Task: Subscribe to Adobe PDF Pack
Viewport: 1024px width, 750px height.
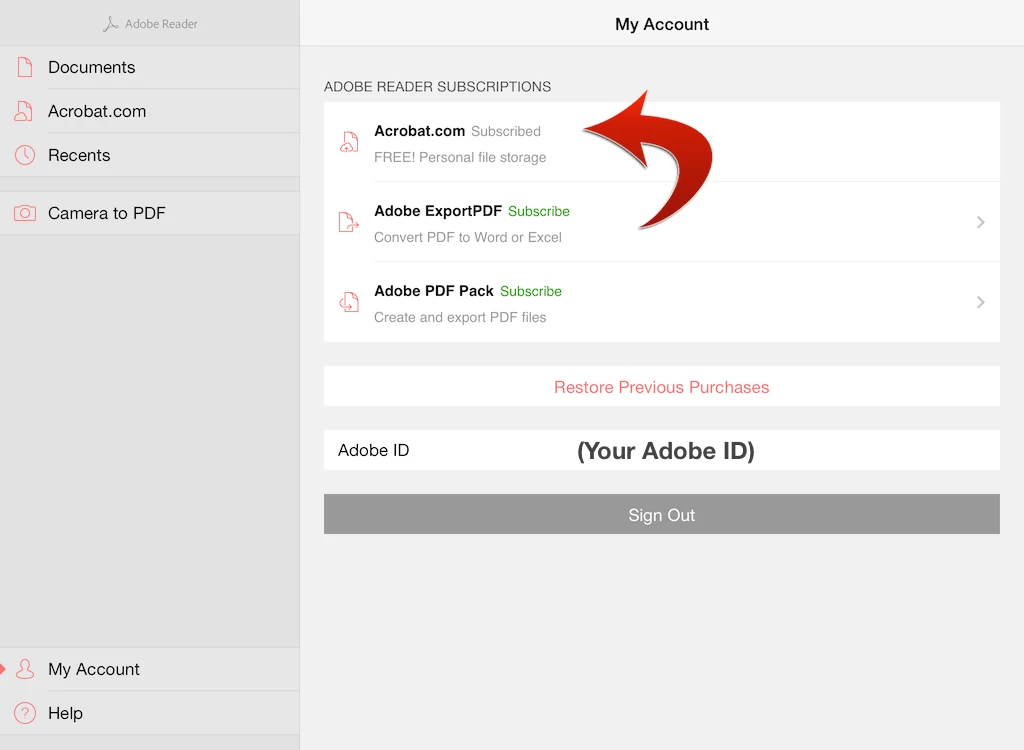Action: point(531,291)
